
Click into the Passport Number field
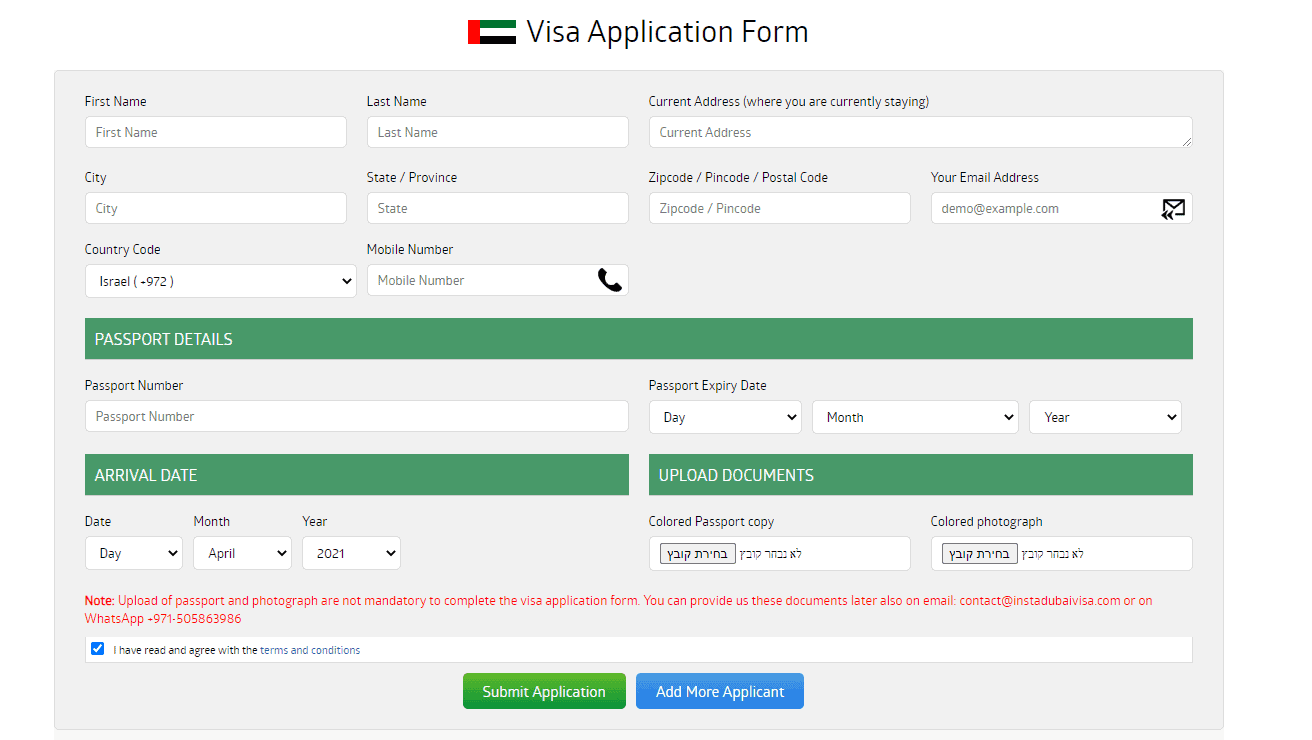357,416
